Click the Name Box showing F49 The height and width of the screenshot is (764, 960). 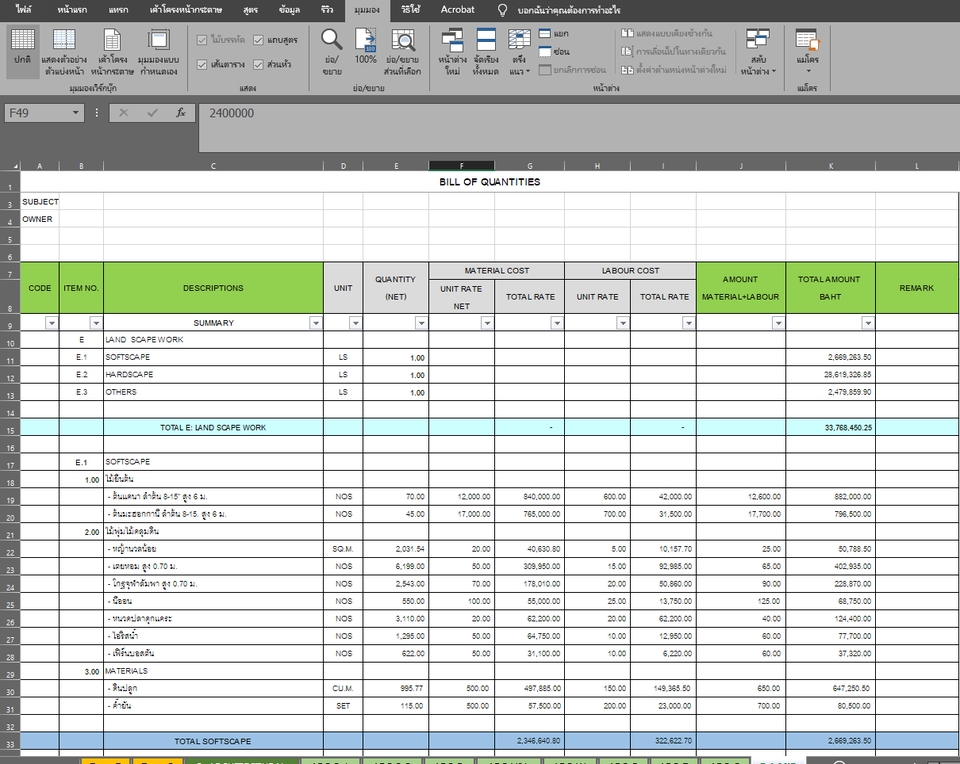pyautogui.click(x=37, y=113)
